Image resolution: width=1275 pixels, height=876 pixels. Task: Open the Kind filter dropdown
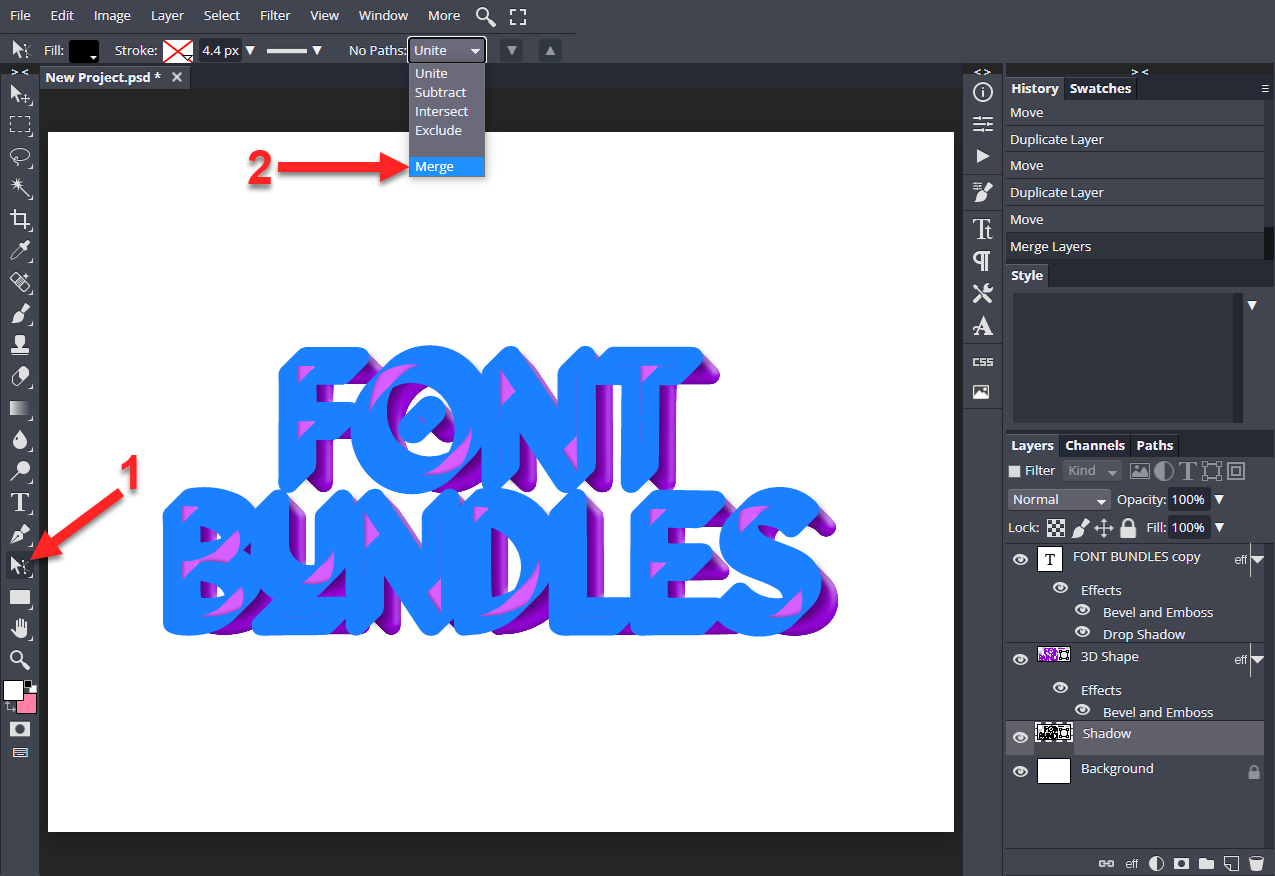[1093, 471]
